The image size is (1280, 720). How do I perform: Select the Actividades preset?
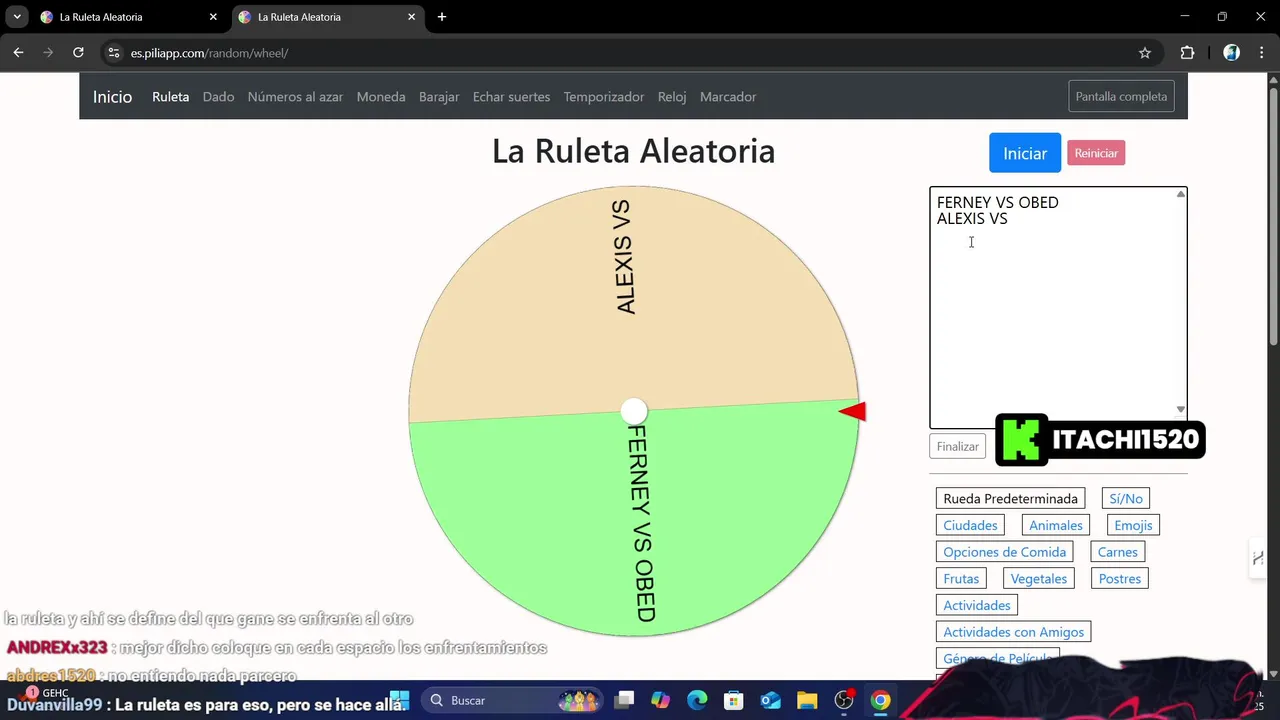(x=977, y=605)
